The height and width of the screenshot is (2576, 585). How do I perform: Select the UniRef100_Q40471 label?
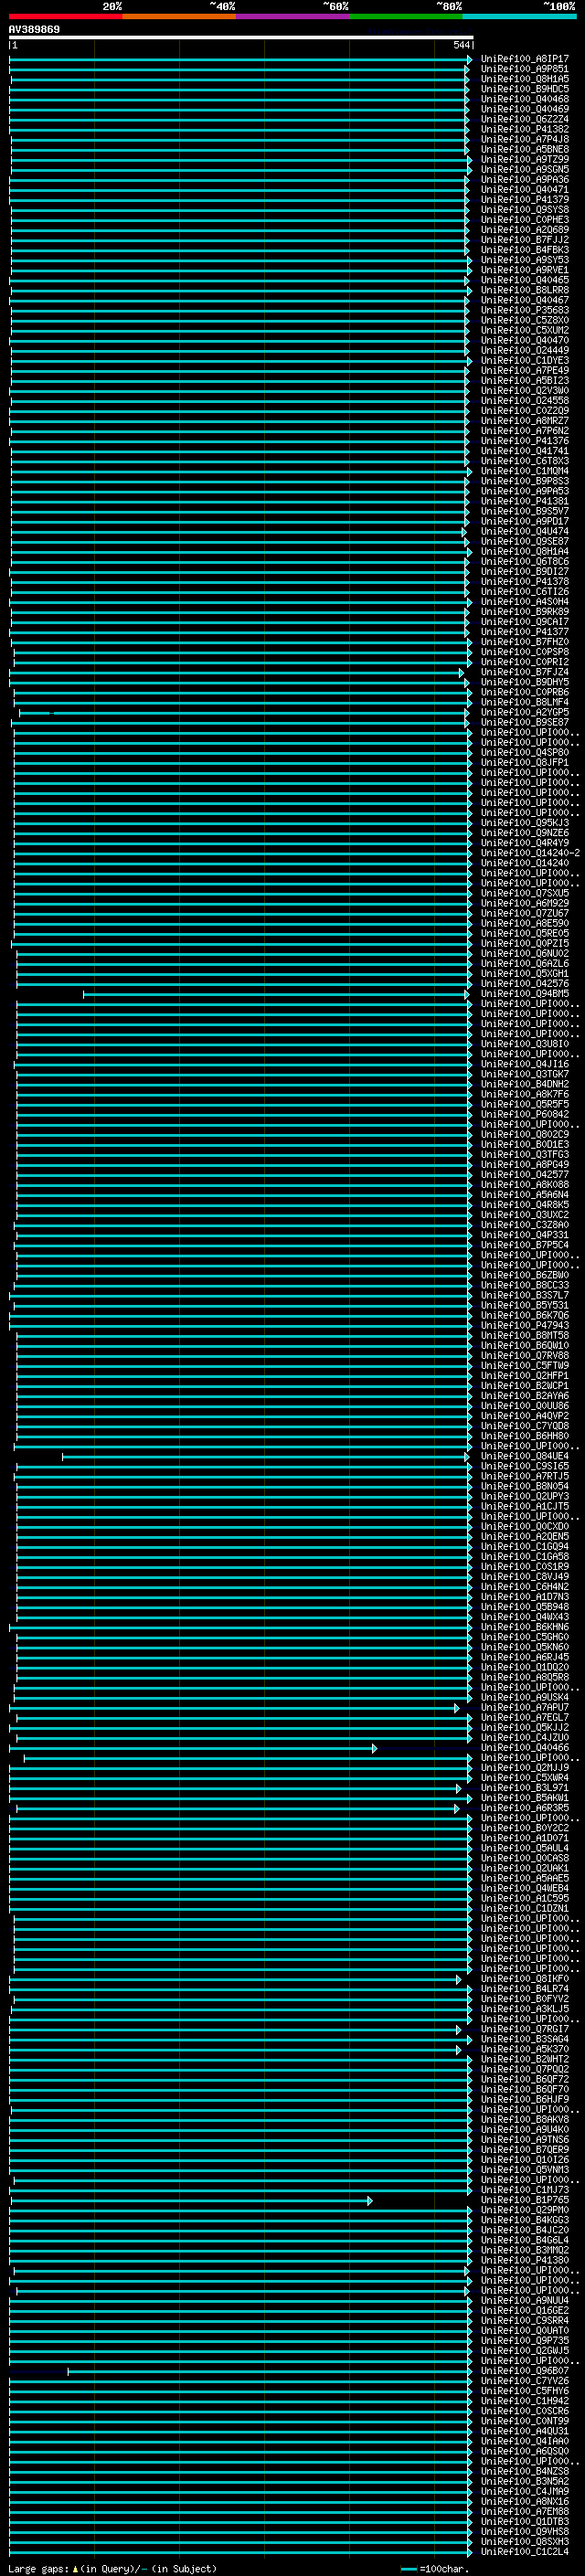(524, 190)
